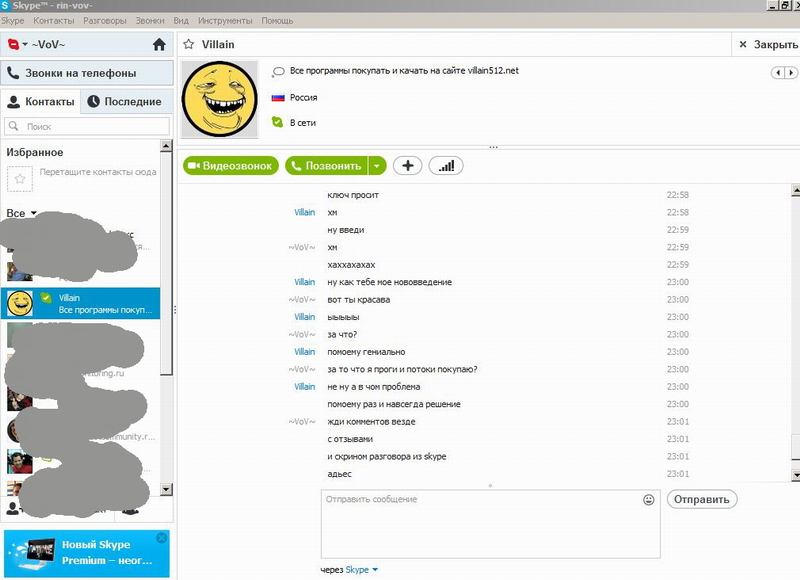Click the mood text mentioning villain512.net
Image resolution: width=800 pixels, height=580 pixels.
[x=404, y=71]
